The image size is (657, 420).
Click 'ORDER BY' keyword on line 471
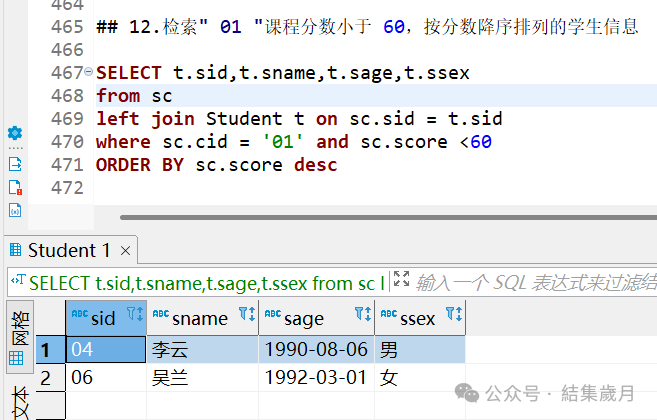click(x=140, y=165)
